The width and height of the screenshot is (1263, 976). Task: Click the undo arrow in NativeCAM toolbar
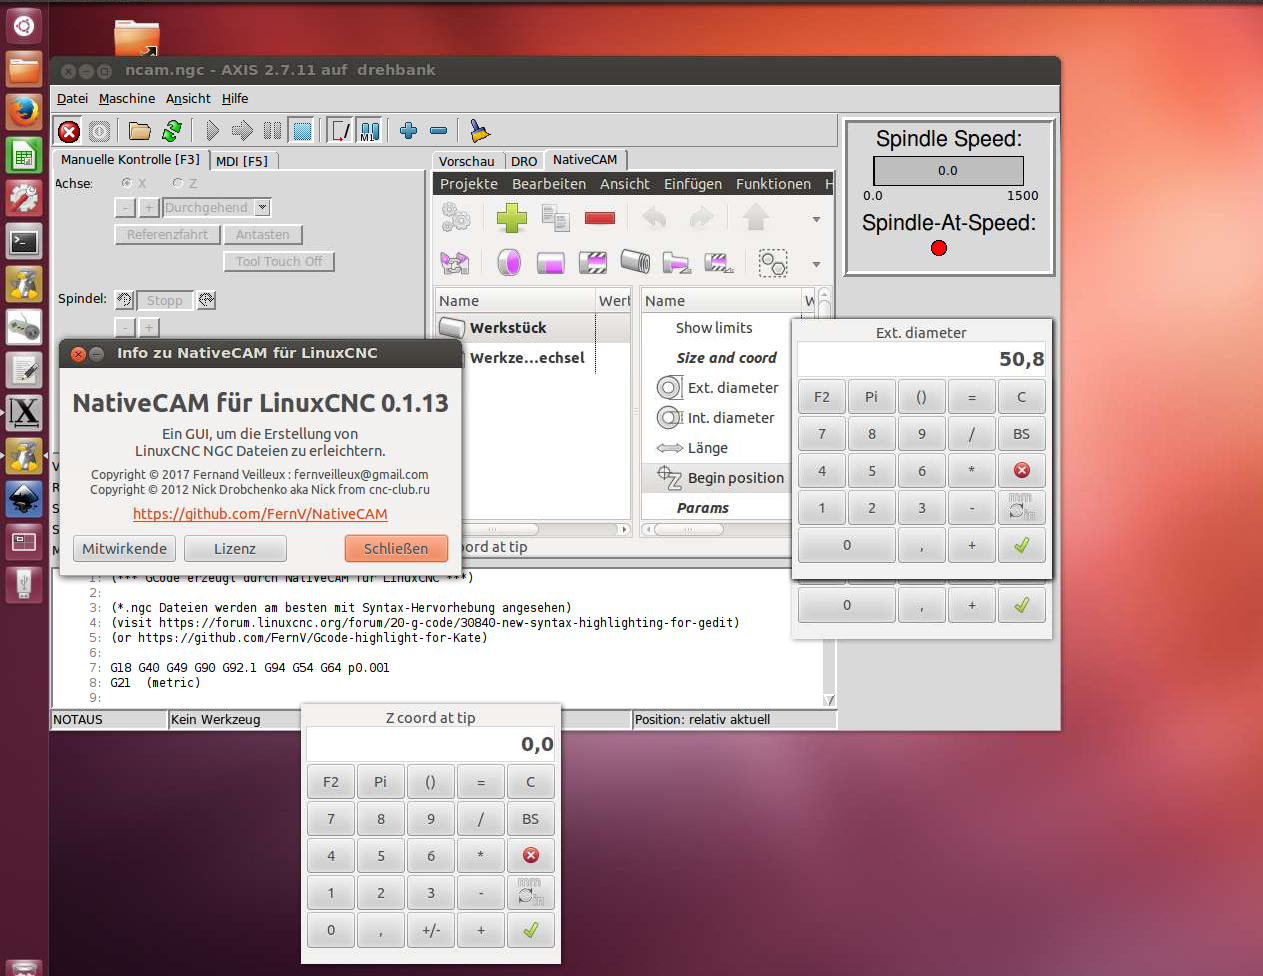point(654,217)
